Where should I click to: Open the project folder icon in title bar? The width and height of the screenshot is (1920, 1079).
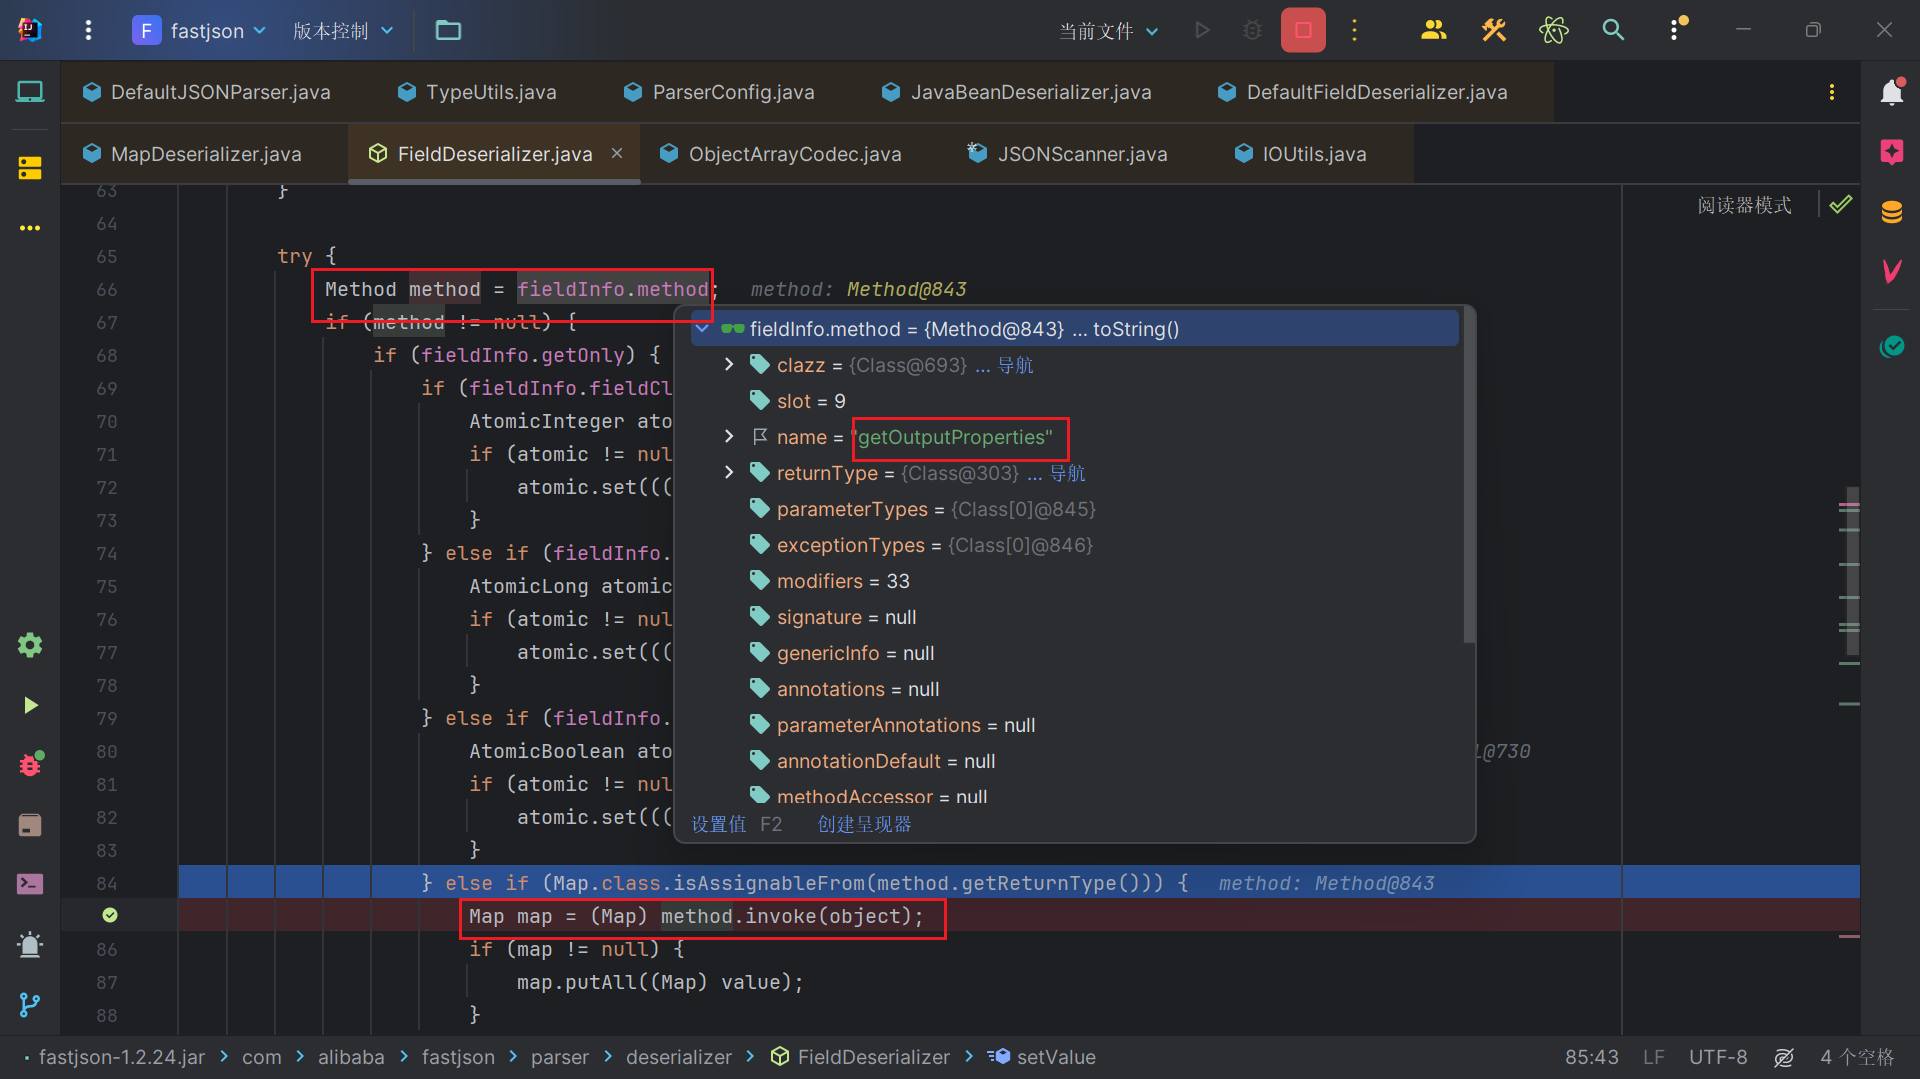pos(448,31)
